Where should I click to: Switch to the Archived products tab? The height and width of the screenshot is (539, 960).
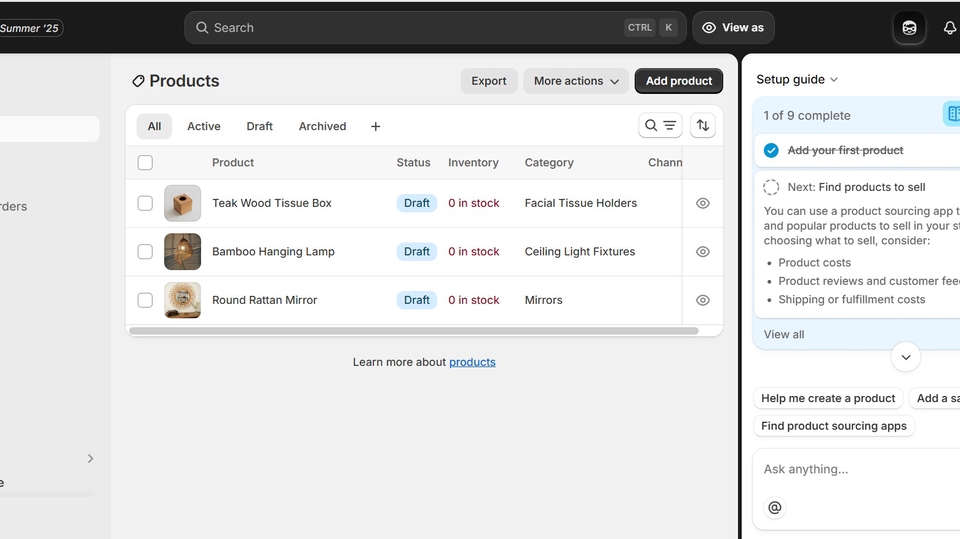(x=323, y=126)
